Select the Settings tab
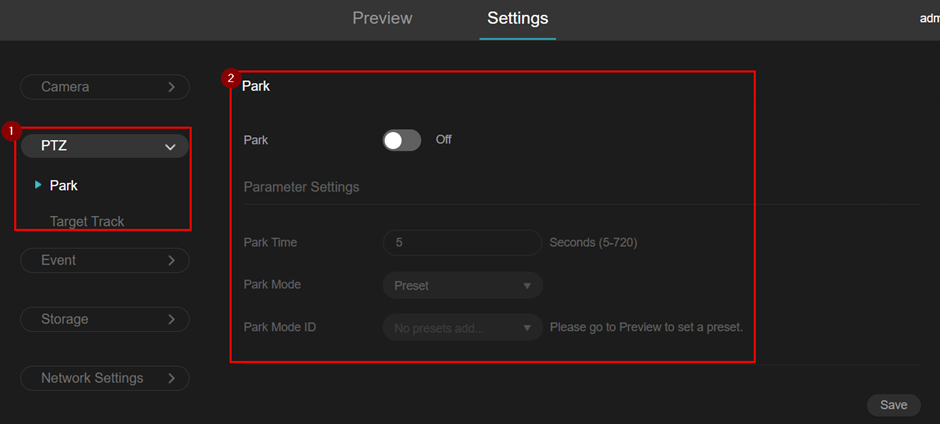This screenshot has width=940, height=424. [x=517, y=18]
